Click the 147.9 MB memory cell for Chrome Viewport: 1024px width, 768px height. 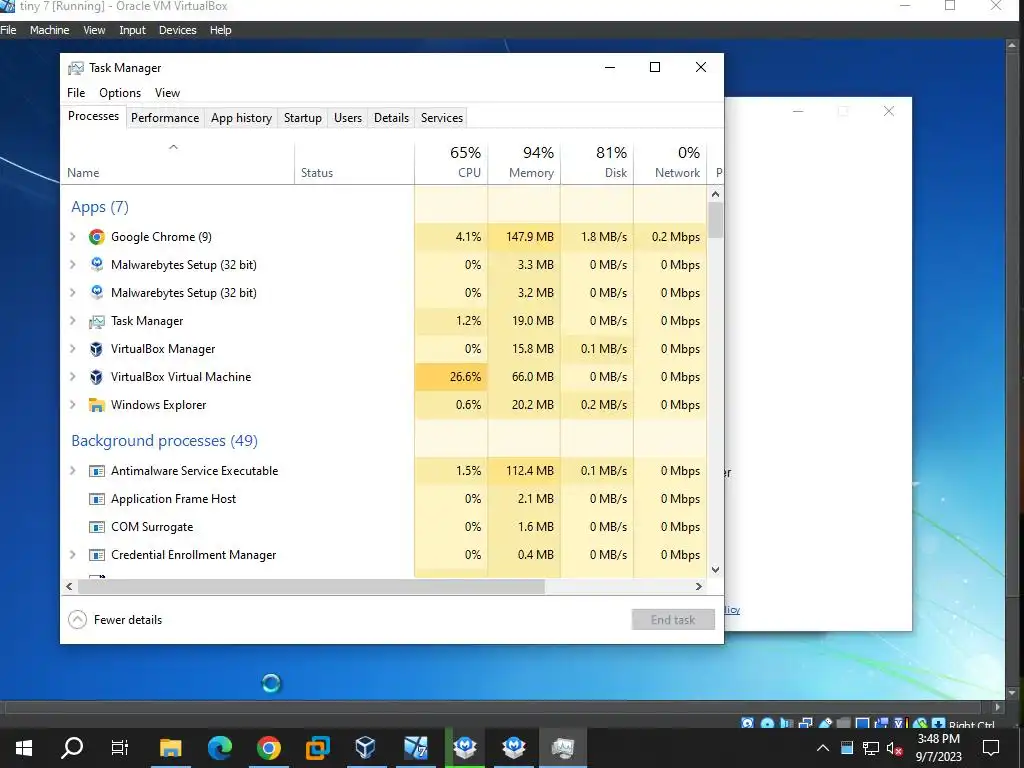point(524,237)
